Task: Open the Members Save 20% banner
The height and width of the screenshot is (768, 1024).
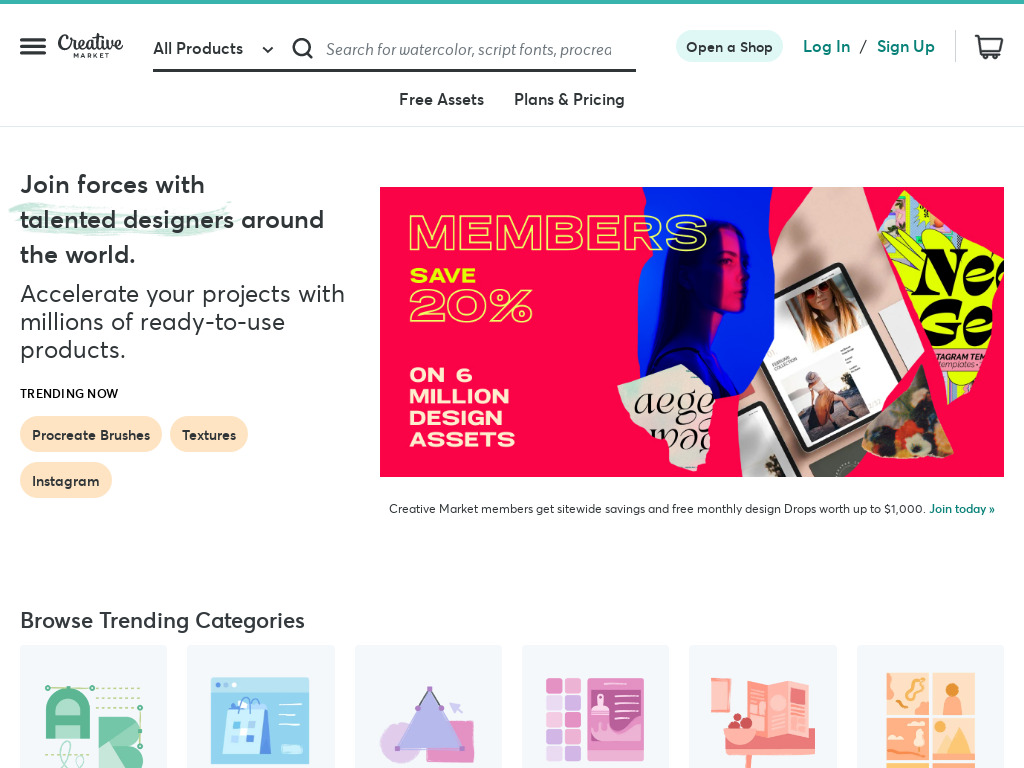Action: pyautogui.click(x=692, y=332)
